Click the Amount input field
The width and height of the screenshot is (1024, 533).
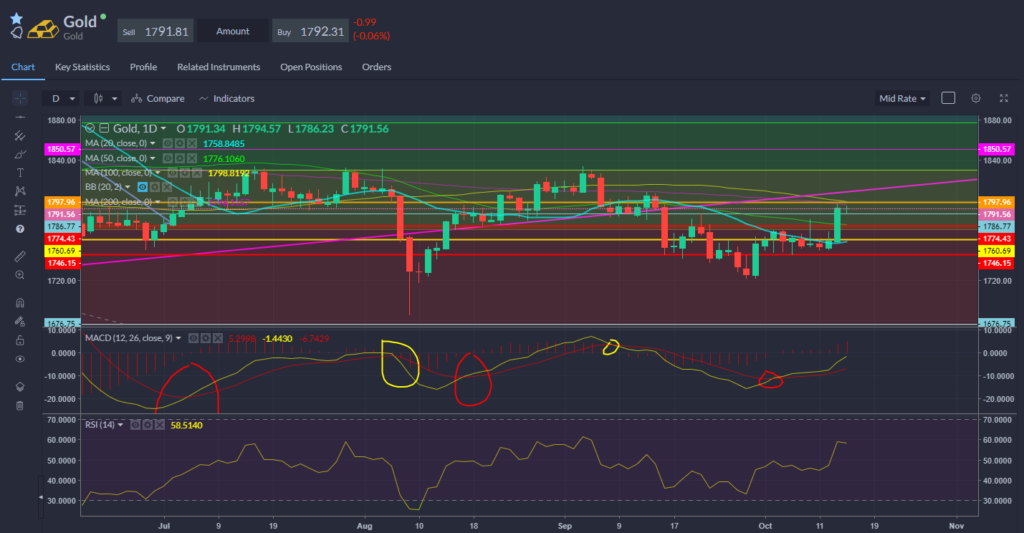[x=233, y=31]
